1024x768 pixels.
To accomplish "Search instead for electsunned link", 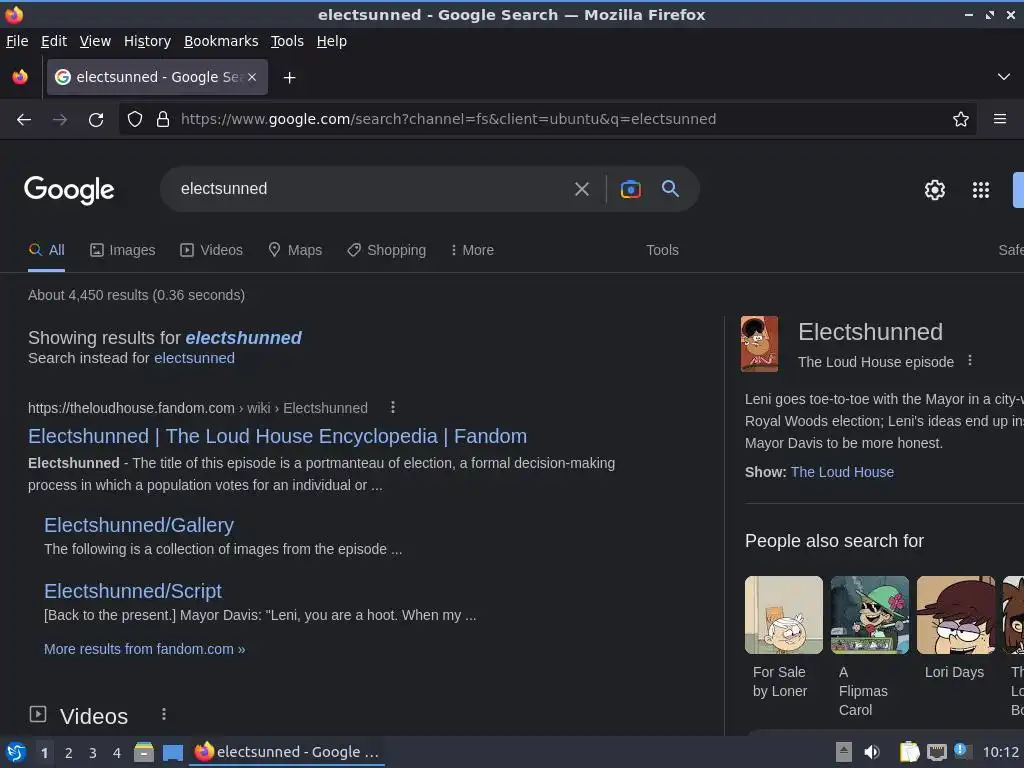I will pyautogui.click(x=194, y=358).
